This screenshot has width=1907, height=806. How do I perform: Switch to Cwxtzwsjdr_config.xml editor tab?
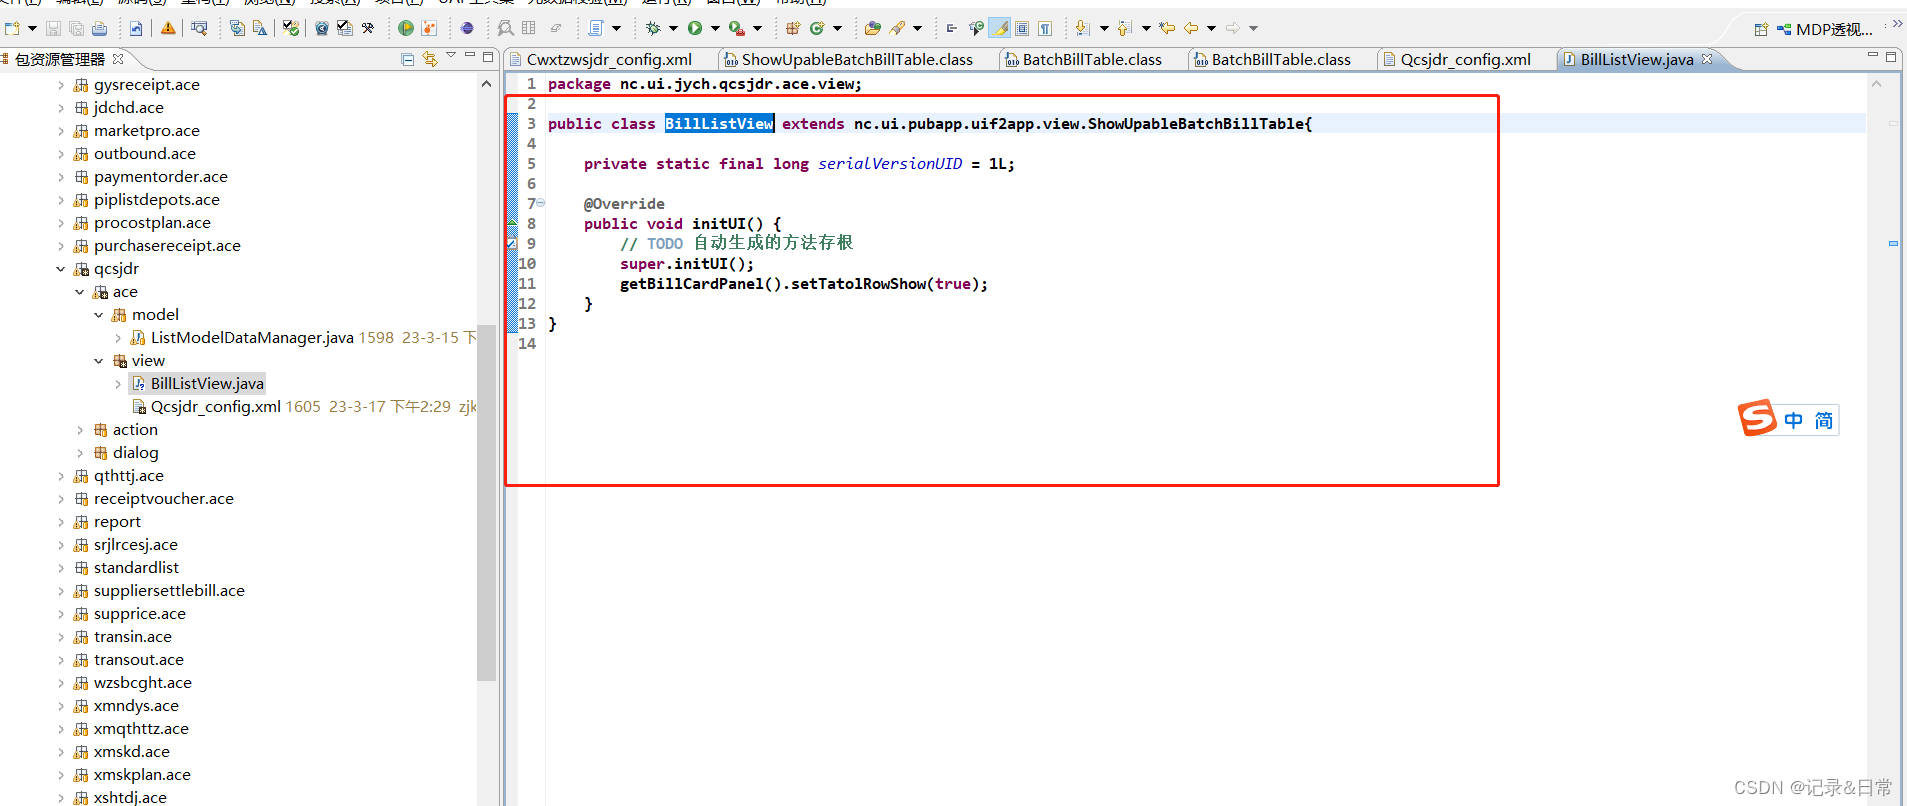608,60
